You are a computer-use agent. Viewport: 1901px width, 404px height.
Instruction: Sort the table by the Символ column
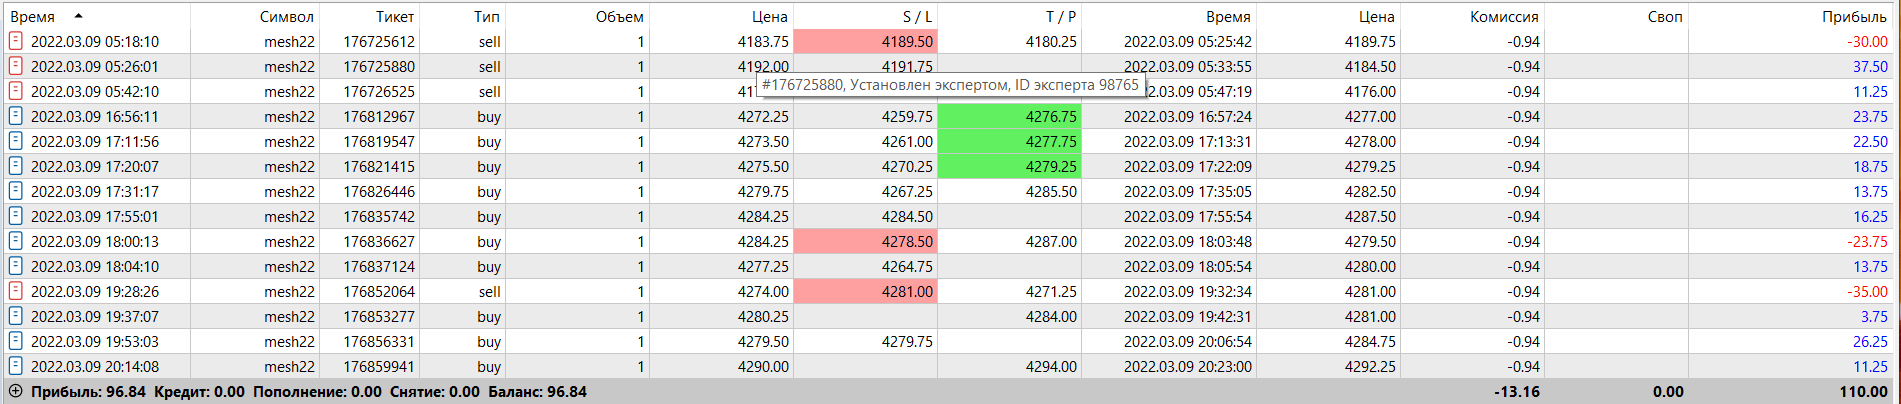point(286,16)
